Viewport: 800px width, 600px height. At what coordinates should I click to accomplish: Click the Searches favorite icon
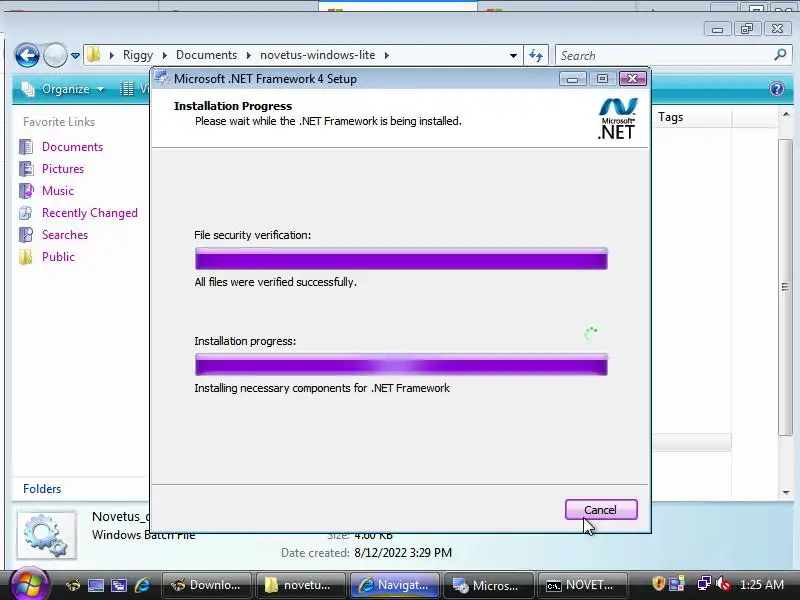(x=26, y=235)
